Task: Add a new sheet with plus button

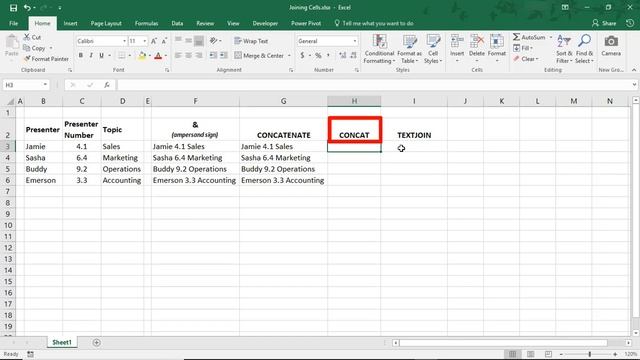Action: point(96,342)
